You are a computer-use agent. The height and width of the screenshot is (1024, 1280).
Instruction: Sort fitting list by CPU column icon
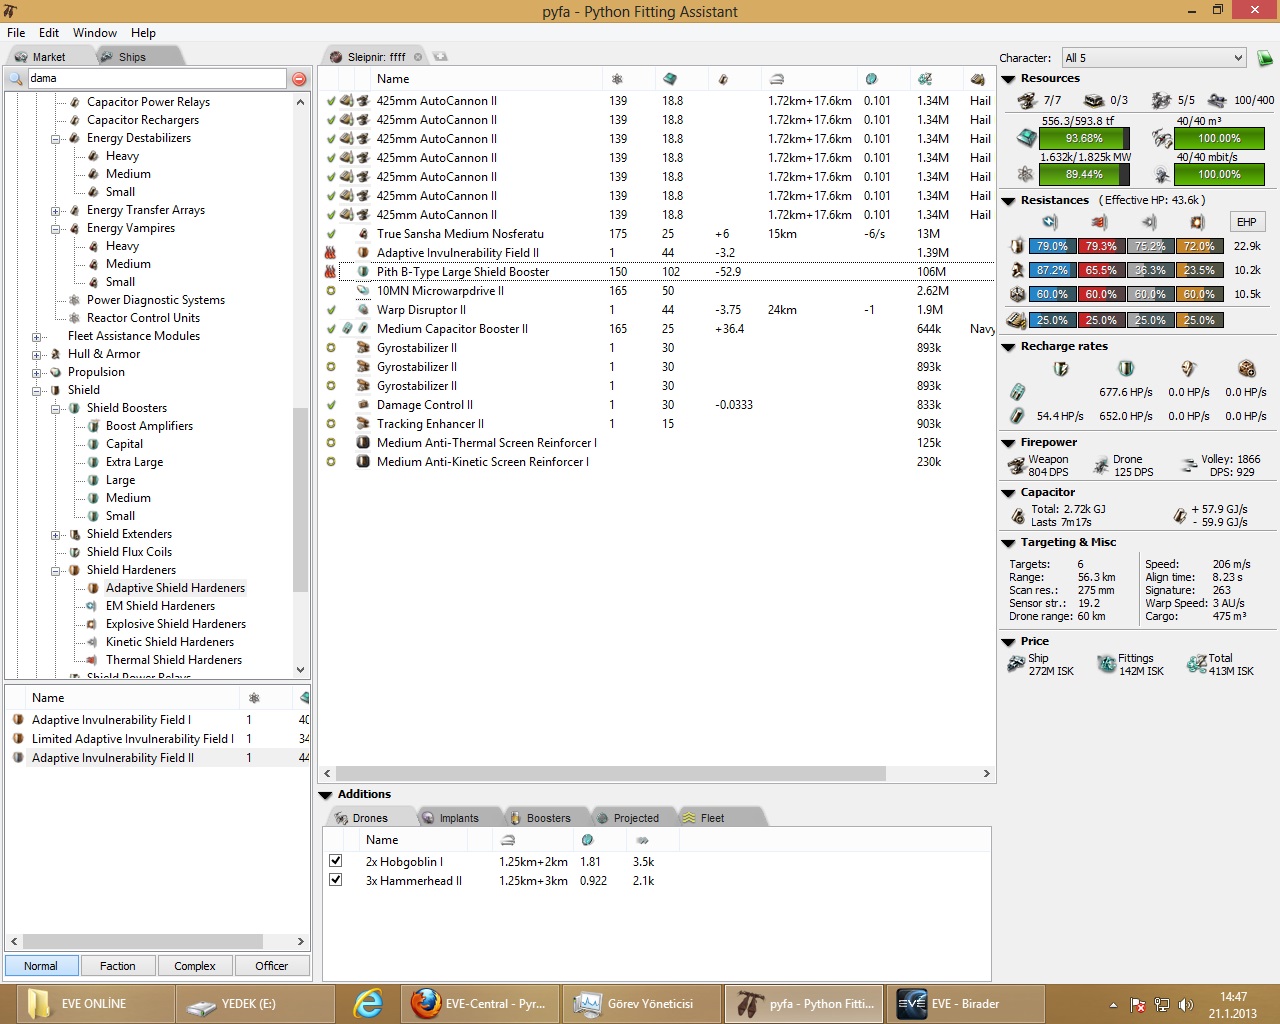click(670, 79)
